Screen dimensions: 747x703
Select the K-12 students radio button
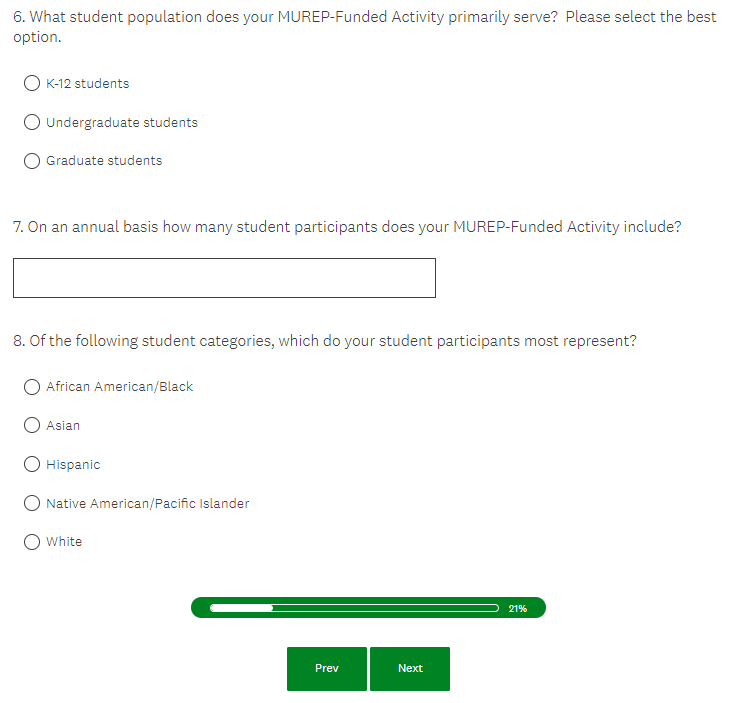point(32,84)
